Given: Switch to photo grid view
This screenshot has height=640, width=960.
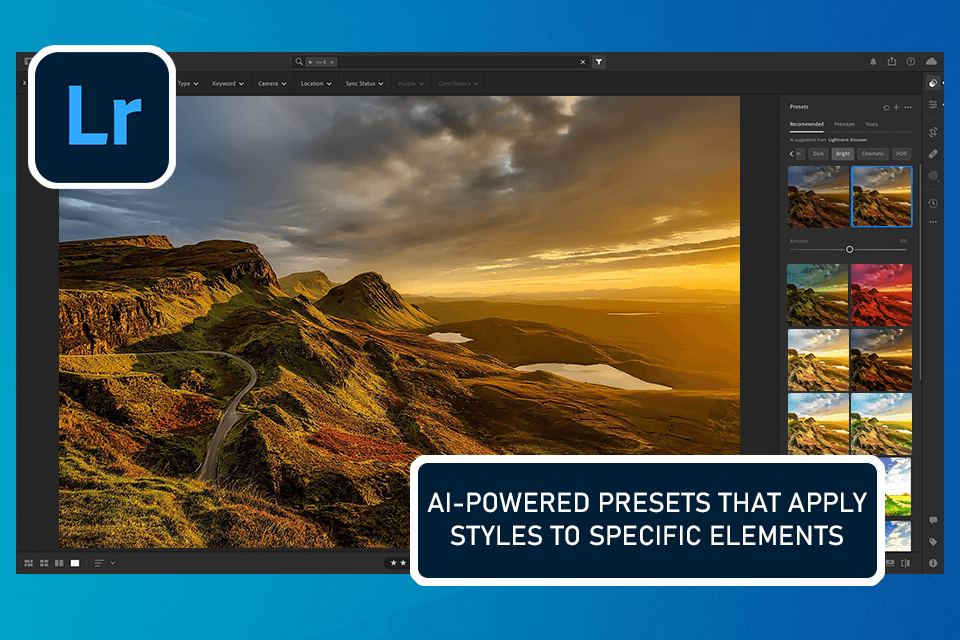Looking at the screenshot, I should pos(29,563).
